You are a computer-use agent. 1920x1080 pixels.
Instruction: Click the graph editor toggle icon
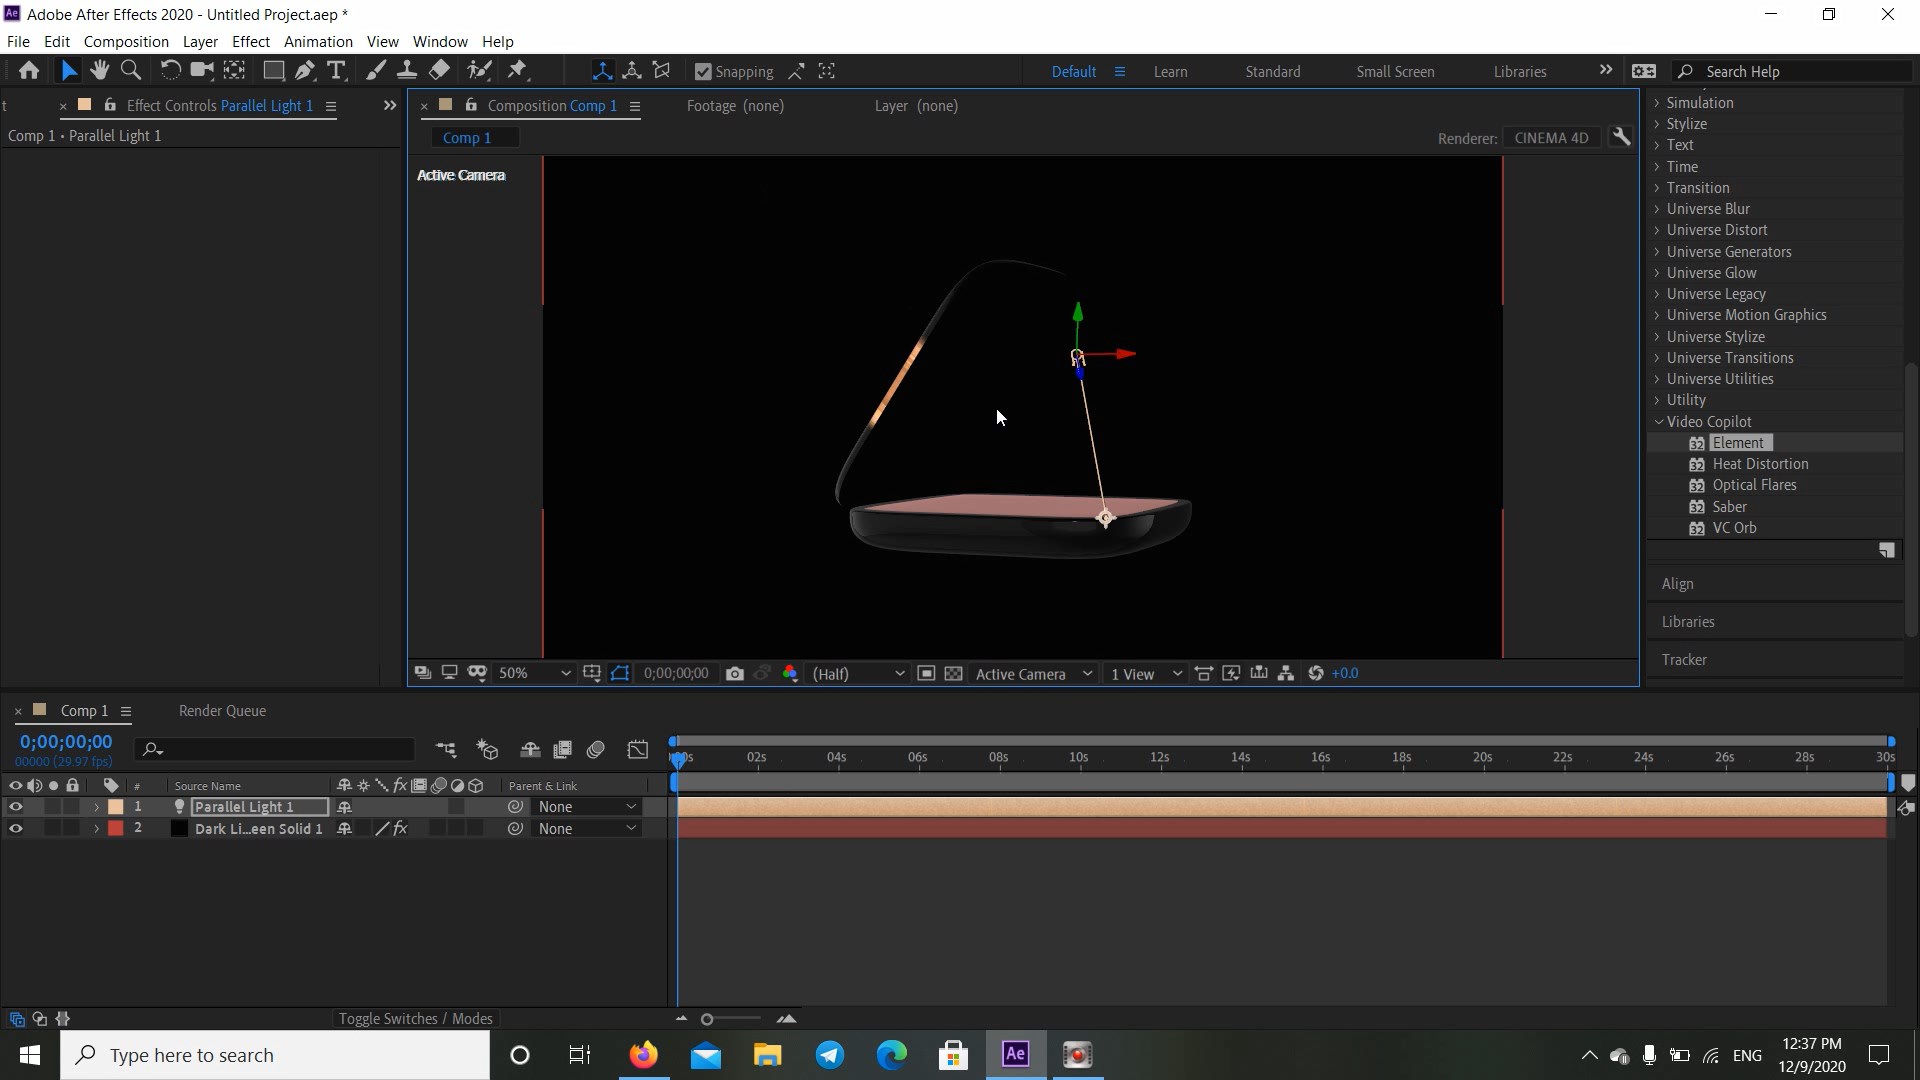[638, 749]
